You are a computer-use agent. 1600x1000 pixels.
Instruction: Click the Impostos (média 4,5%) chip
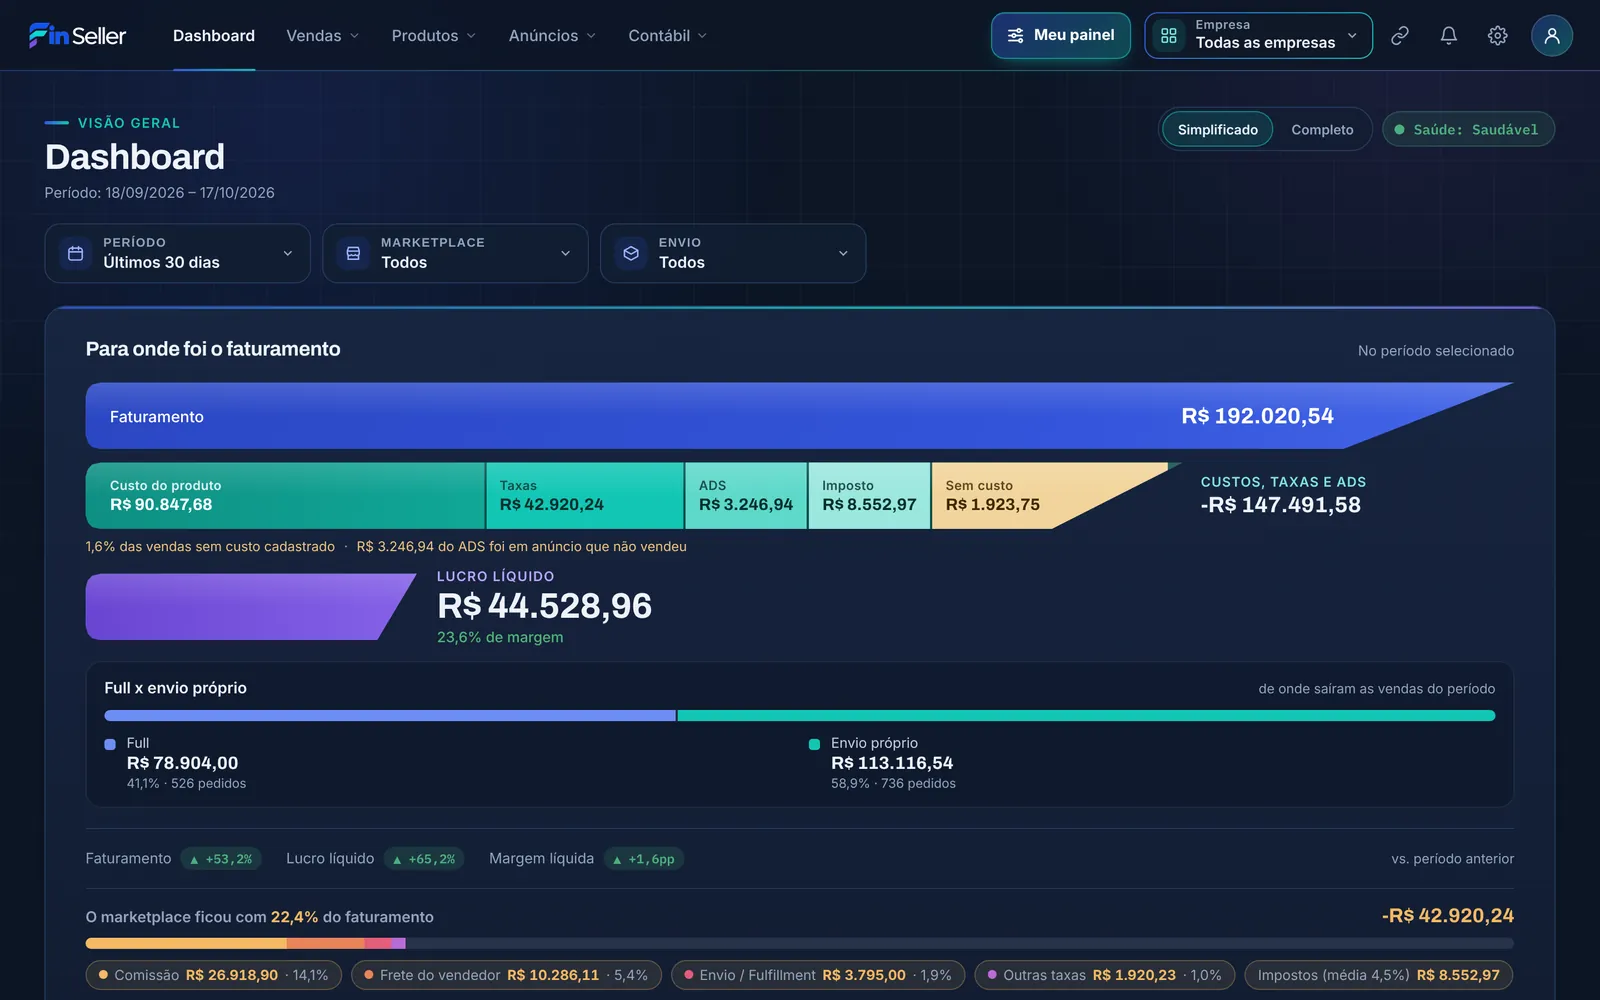point(1379,975)
